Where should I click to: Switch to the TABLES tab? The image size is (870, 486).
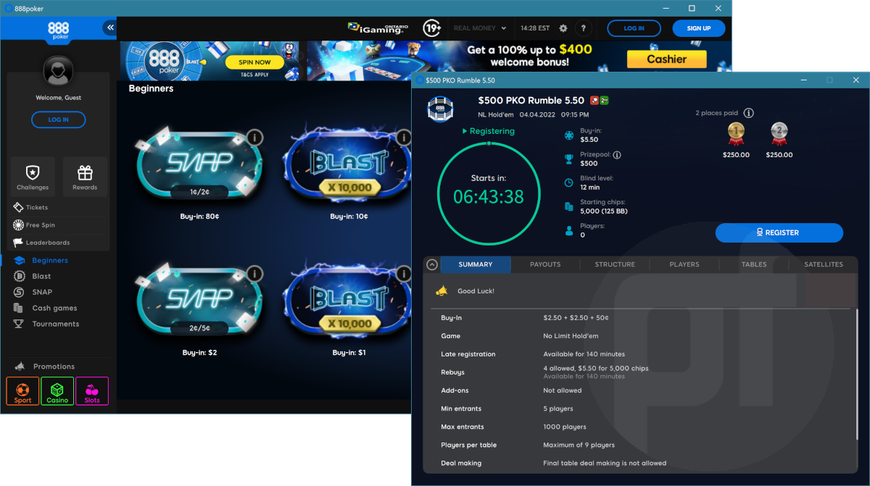(x=753, y=265)
